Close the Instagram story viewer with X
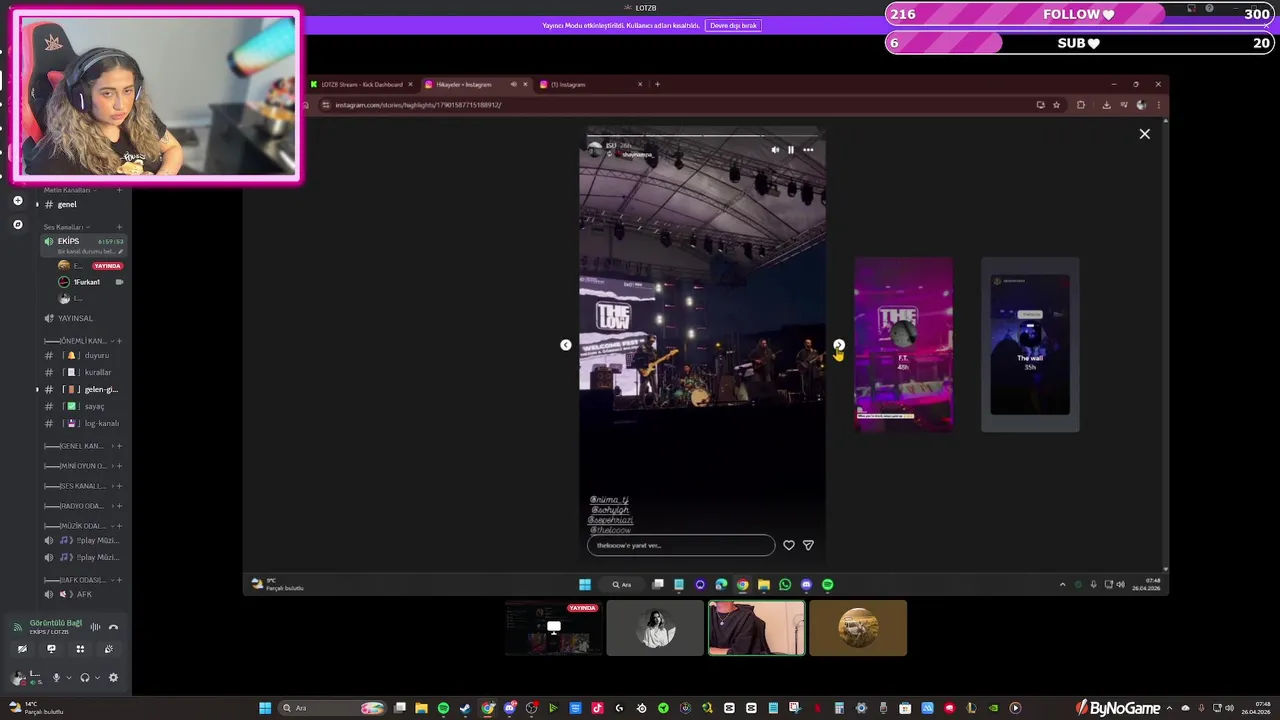Viewport: 1280px width, 720px height. (1145, 134)
